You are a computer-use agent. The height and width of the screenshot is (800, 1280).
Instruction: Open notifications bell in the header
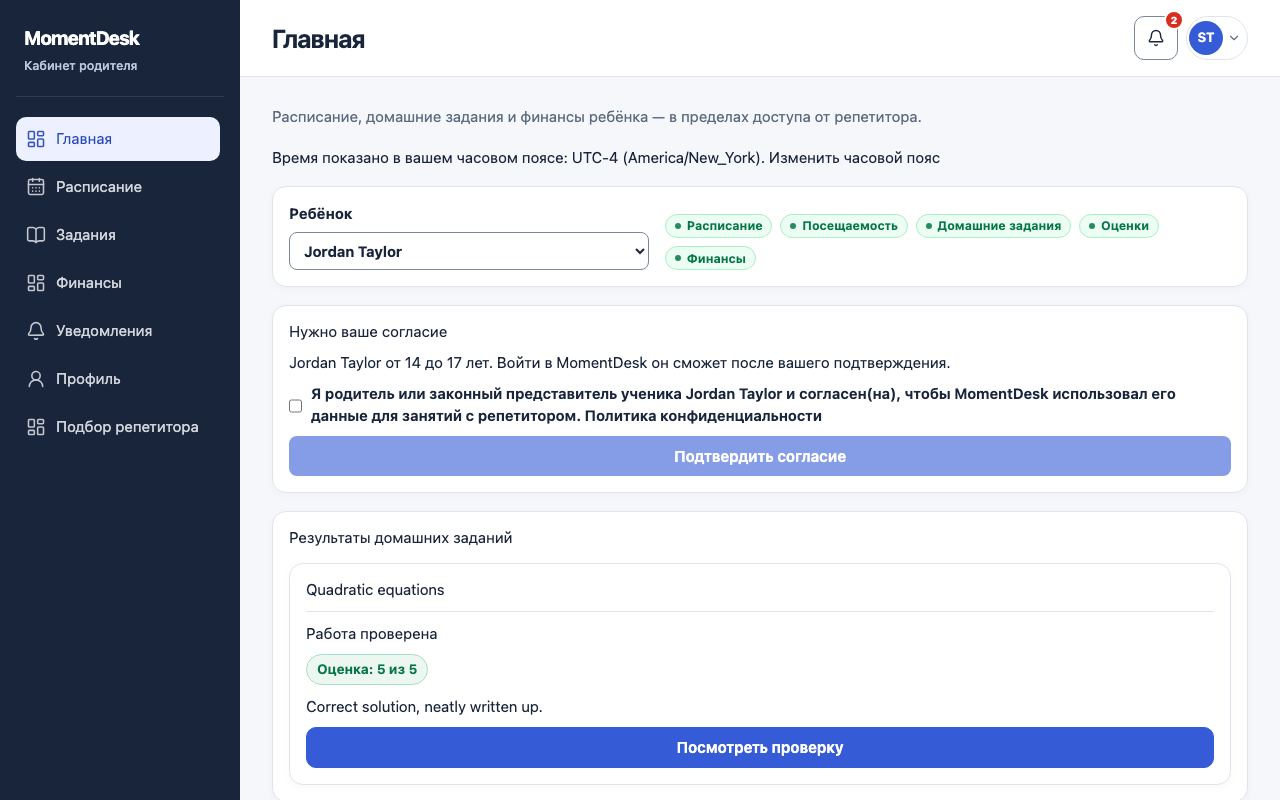coord(1156,38)
